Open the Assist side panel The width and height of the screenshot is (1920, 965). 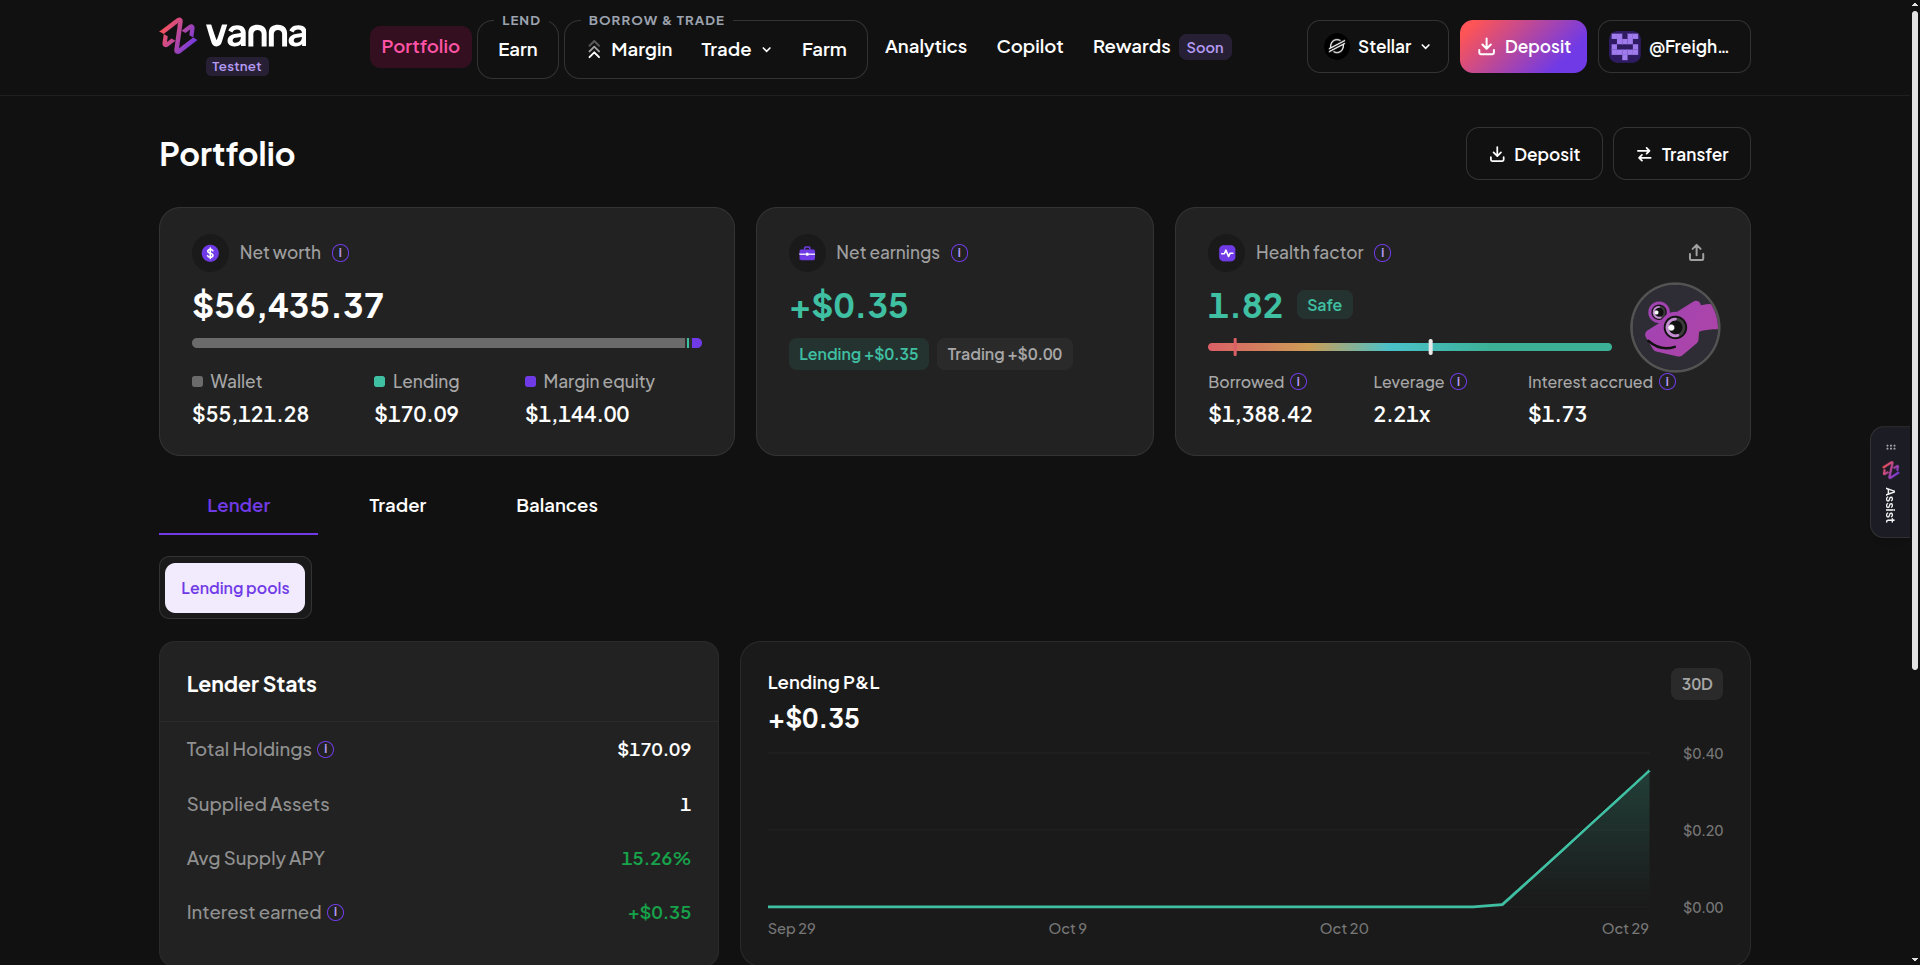click(1890, 483)
